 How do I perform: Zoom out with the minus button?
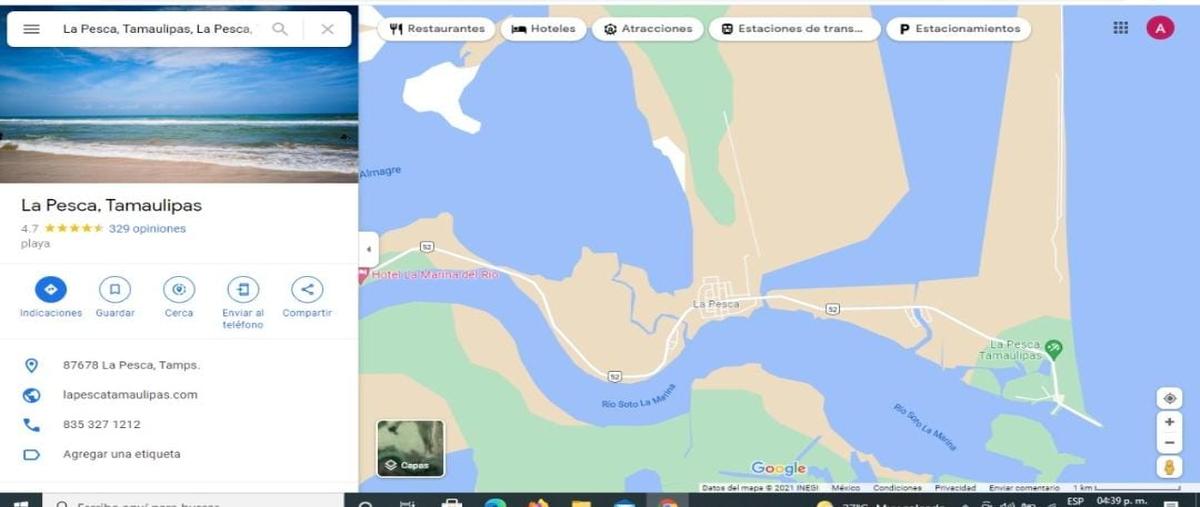[1169, 443]
